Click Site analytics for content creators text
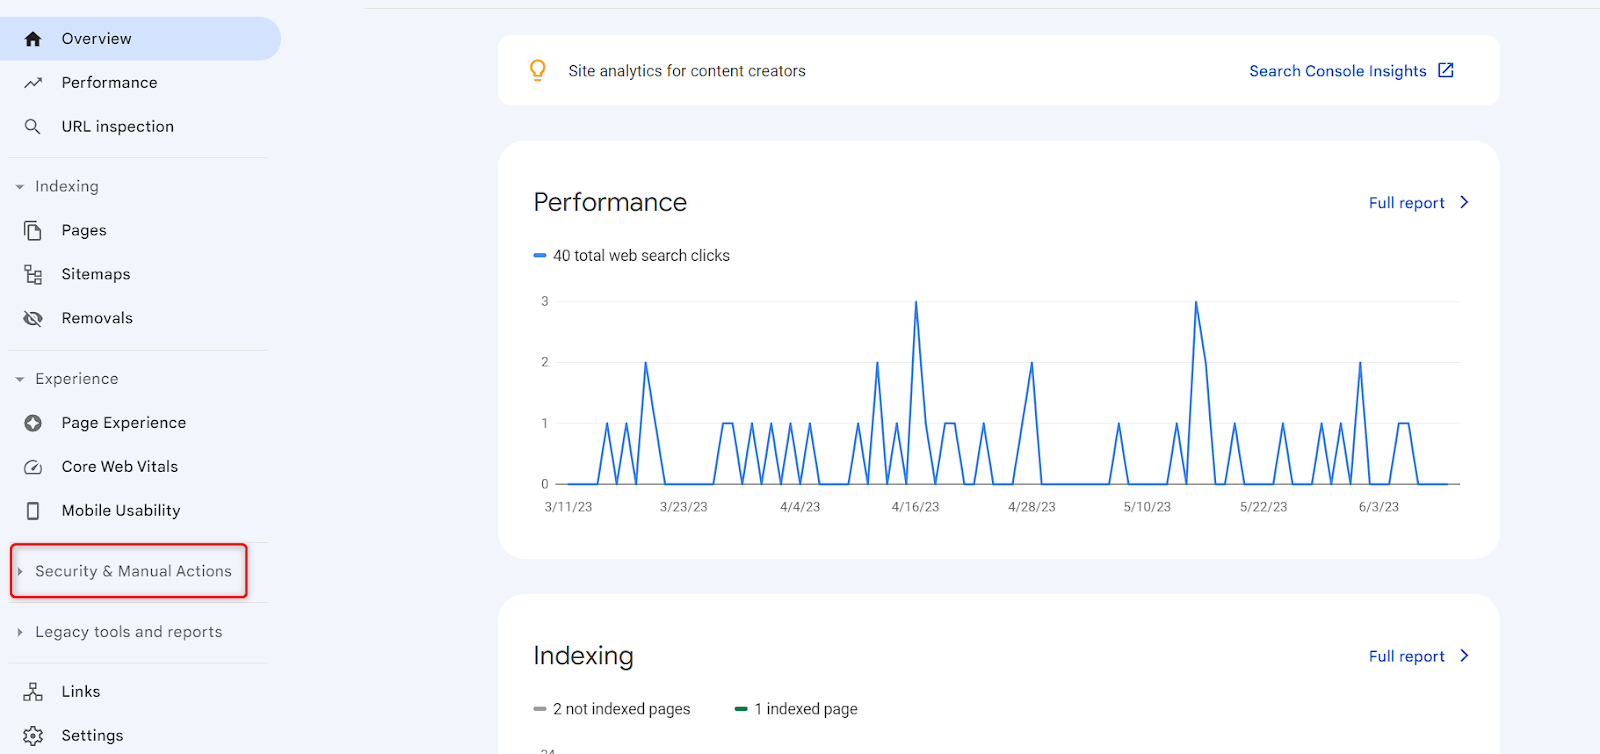 [x=687, y=71]
